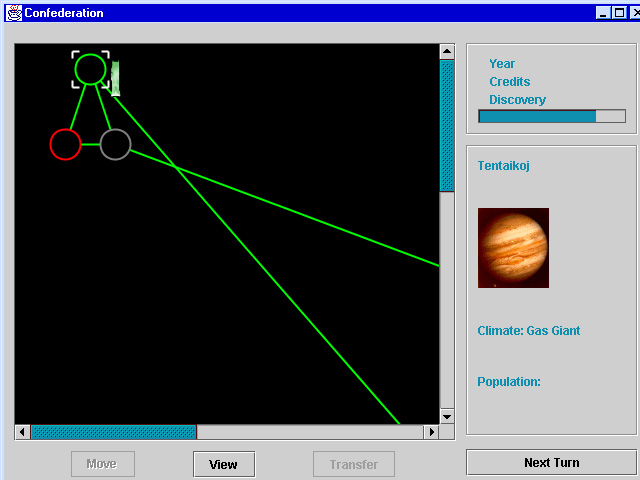Click the Discovery progress bar
The width and height of the screenshot is (640, 480).
551,116
